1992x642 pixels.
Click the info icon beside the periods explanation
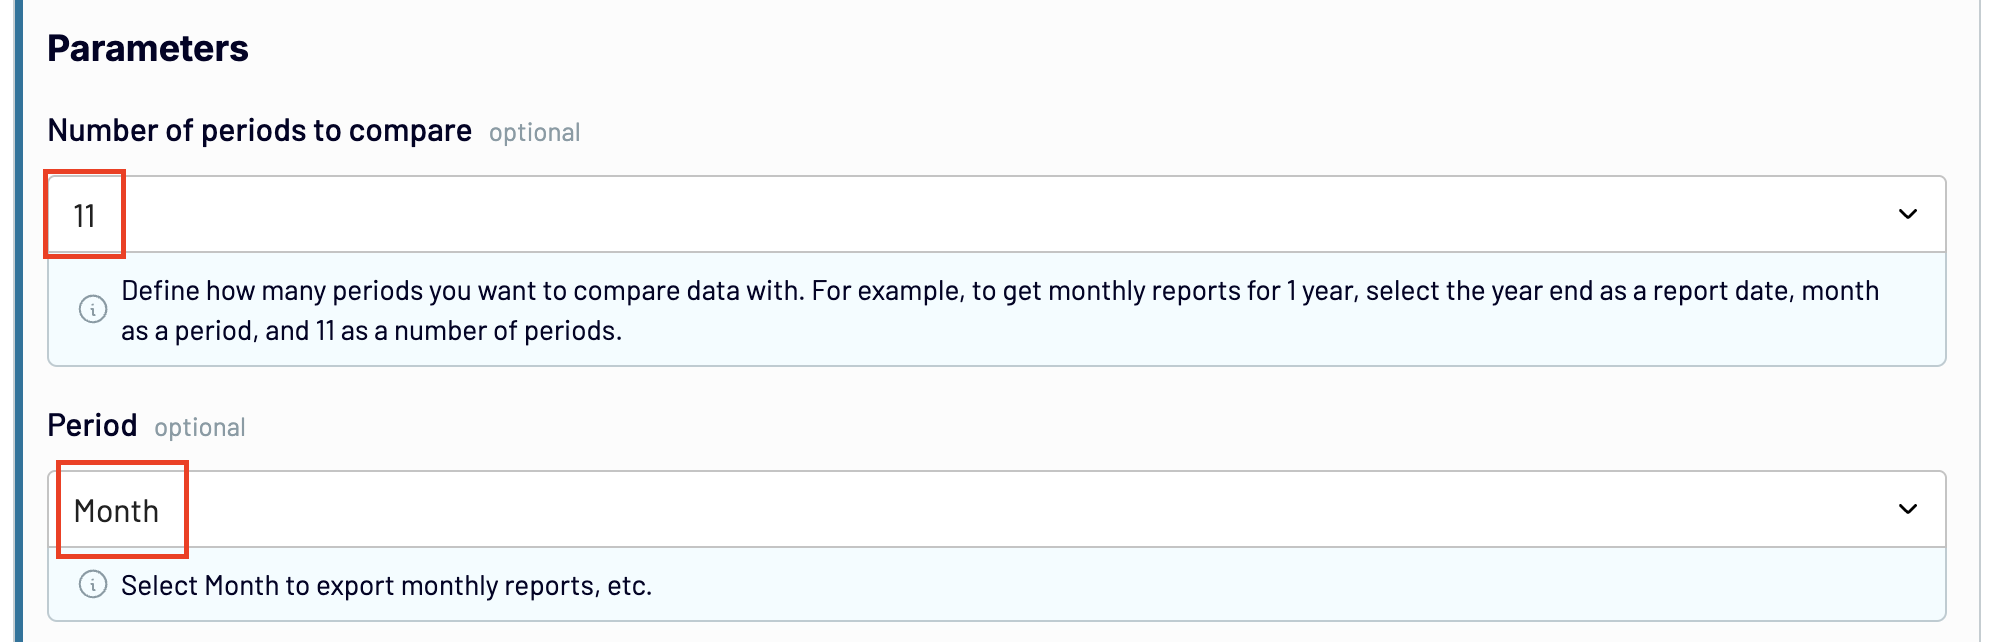tap(93, 310)
